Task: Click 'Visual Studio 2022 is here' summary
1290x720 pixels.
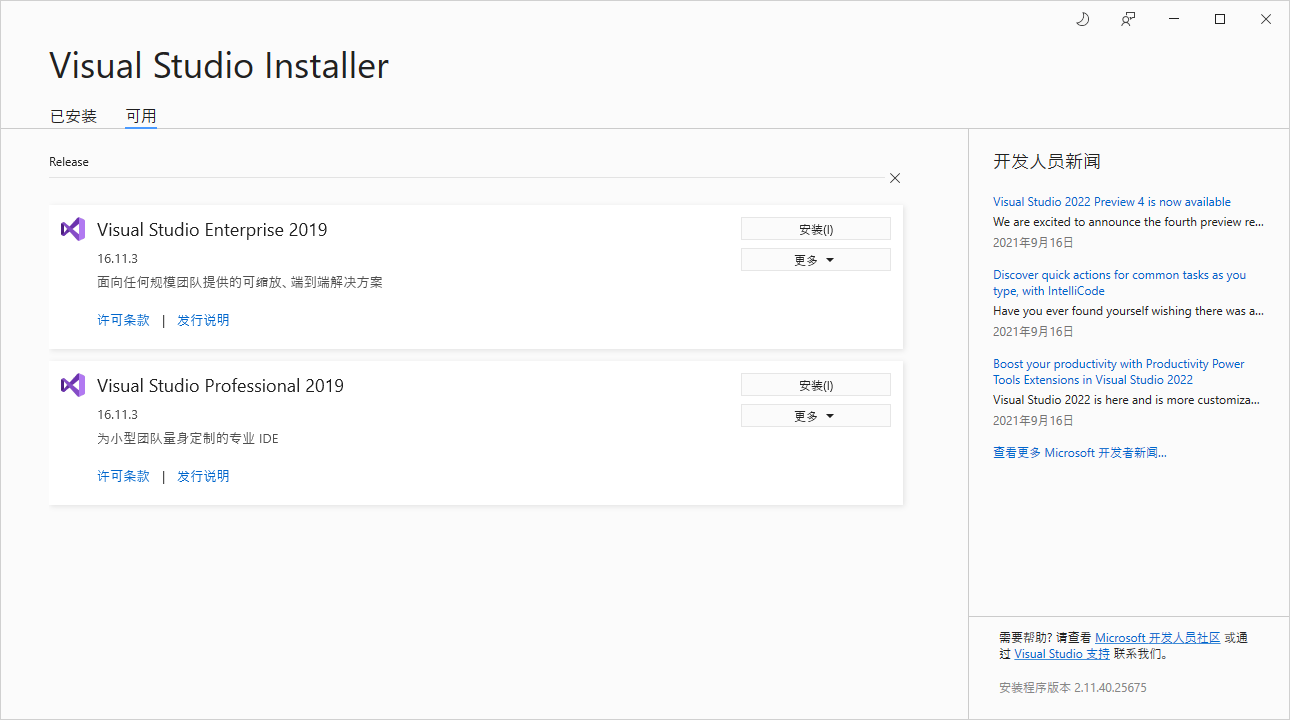Action: [x=1127, y=400]
